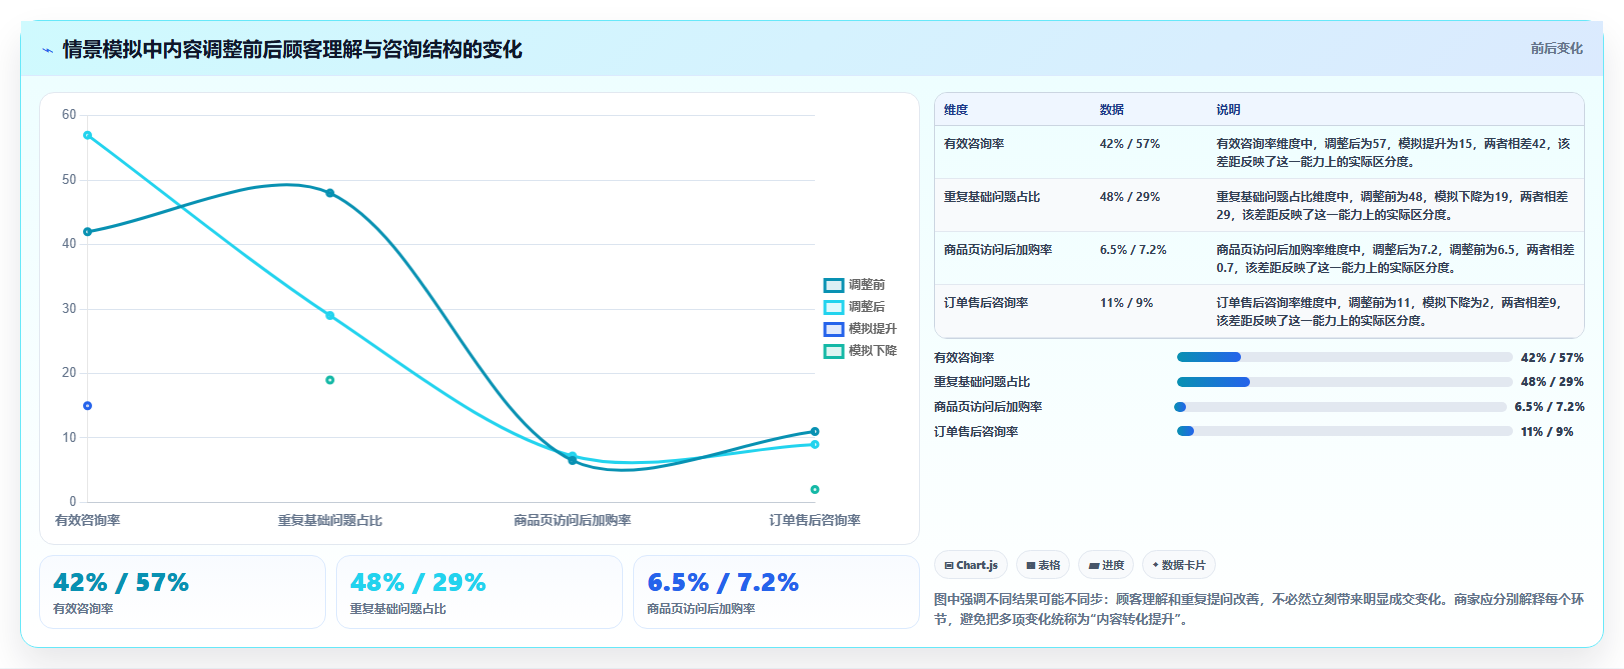Click the 说明 column header
Screen dimensions: 1624x669
click(x=1228, y=110)
